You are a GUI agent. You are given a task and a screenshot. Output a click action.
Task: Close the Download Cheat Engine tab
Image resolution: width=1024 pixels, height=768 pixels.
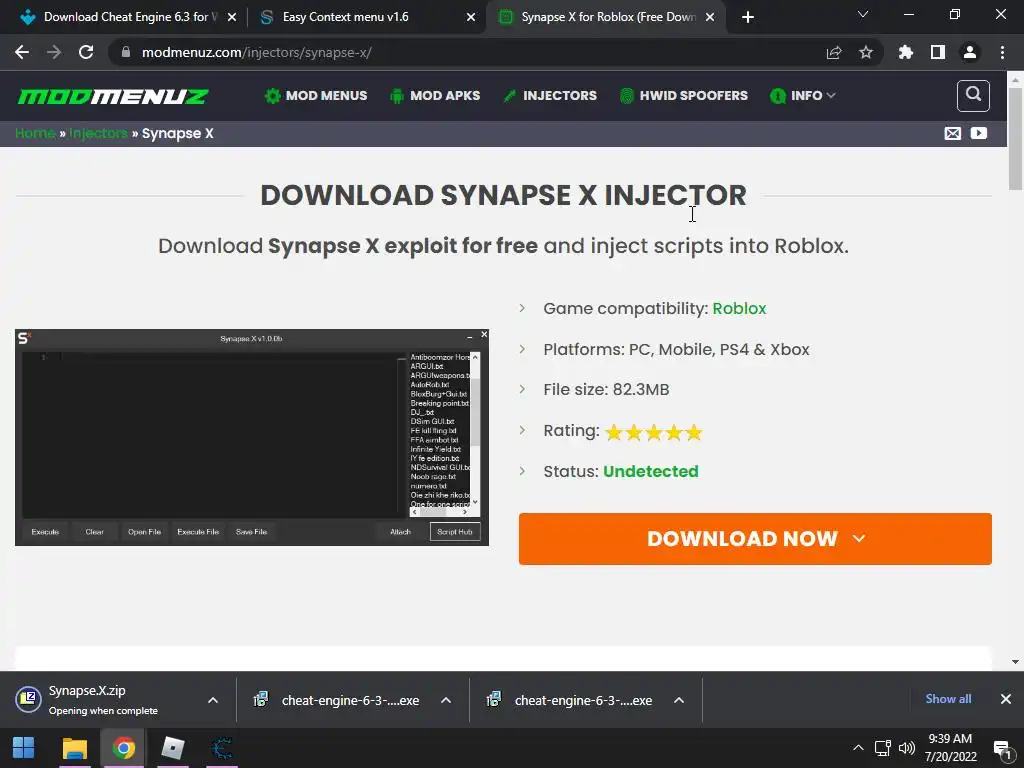[x=232, y=18]
